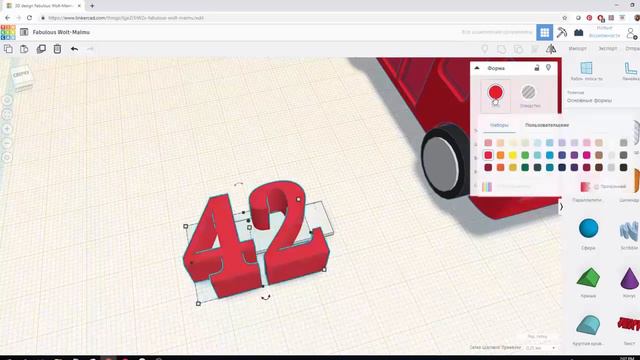Open the design list icon beside title
The image size is (640, 360).
coord(24,32)
